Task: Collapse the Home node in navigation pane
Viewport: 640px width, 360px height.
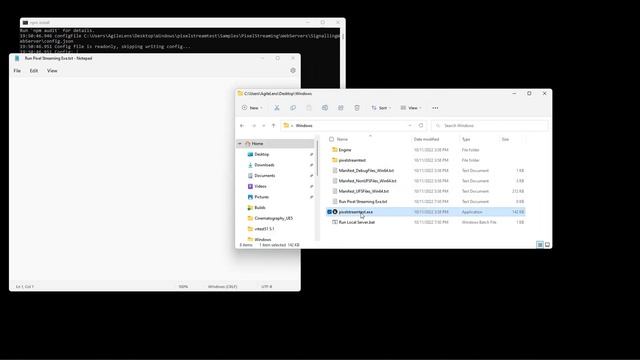Action: [x=240, y=144]
